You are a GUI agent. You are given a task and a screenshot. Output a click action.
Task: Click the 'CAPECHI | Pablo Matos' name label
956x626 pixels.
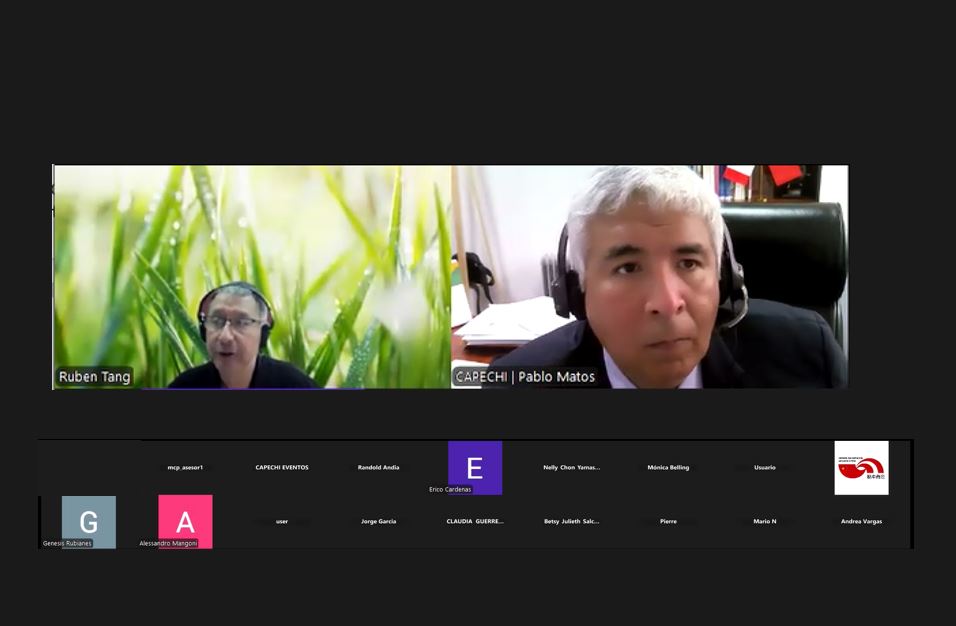[525, 377]
